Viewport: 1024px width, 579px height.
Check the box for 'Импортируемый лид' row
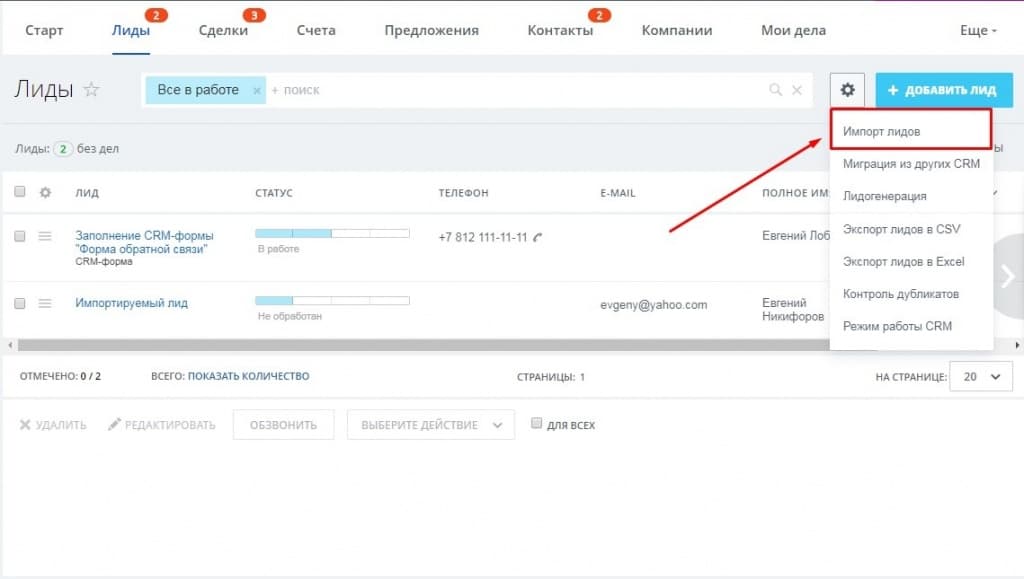[20, 303]
